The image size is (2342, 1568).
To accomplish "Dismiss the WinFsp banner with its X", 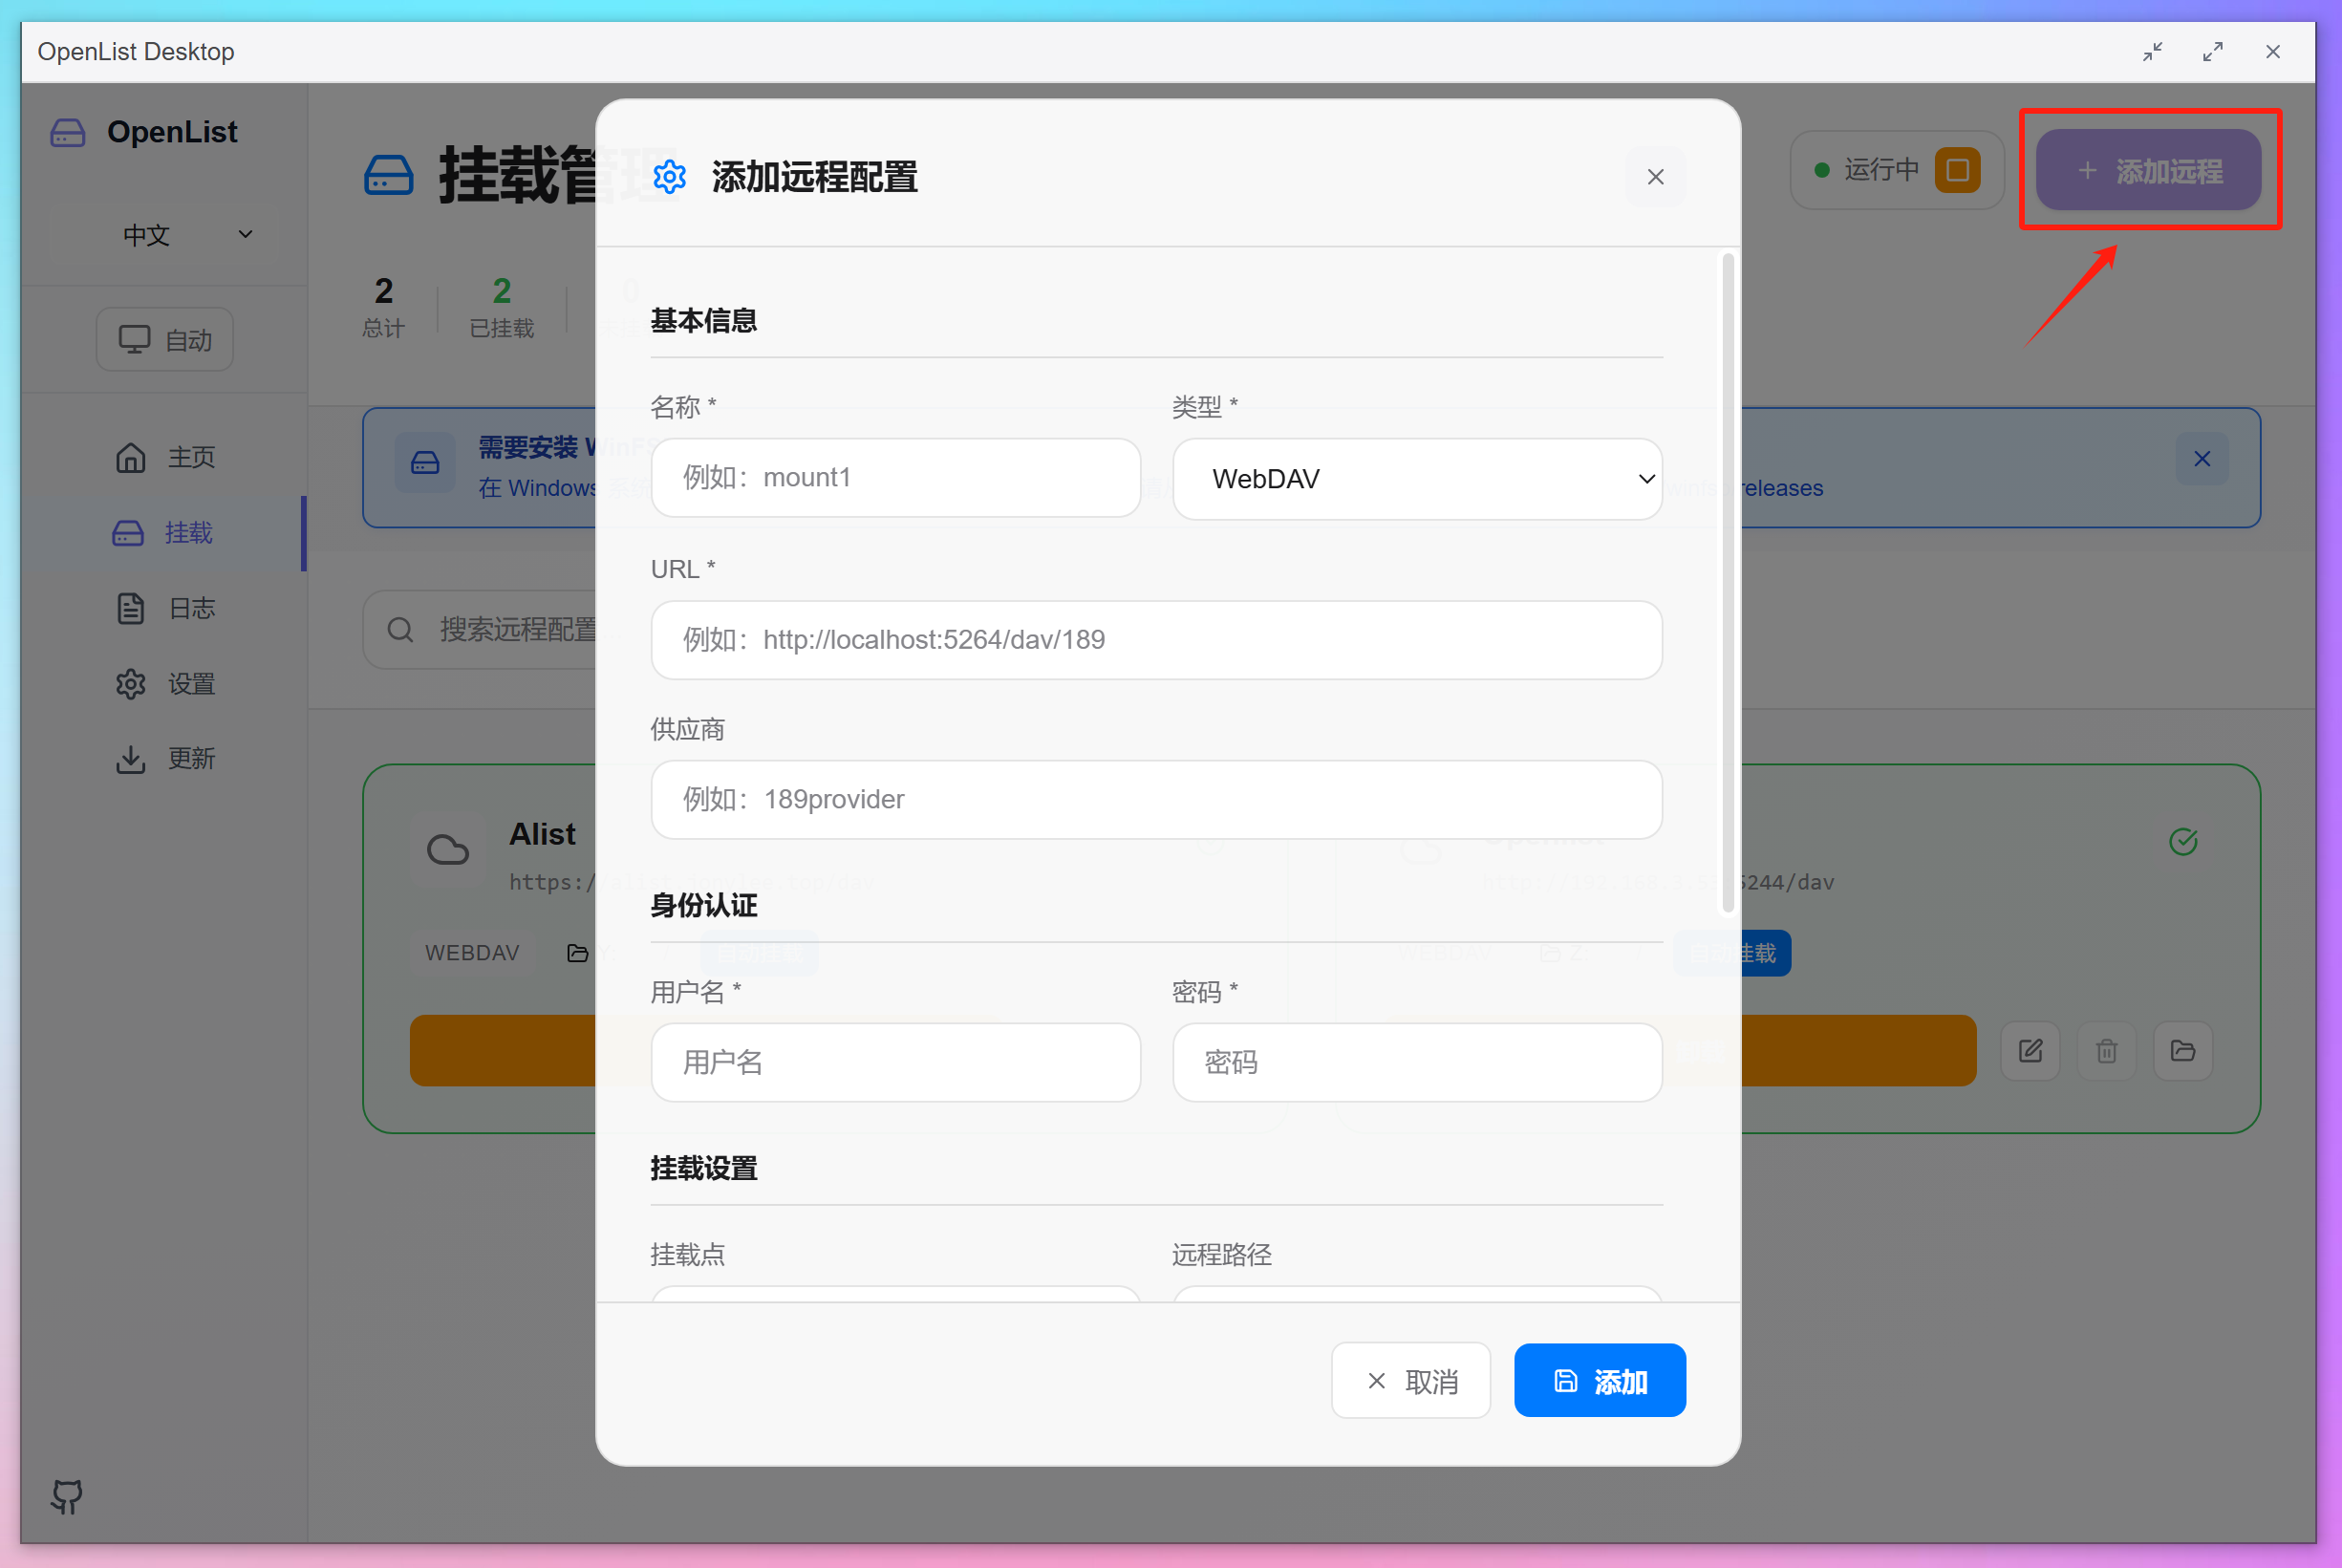I will tap(2202, 458).
